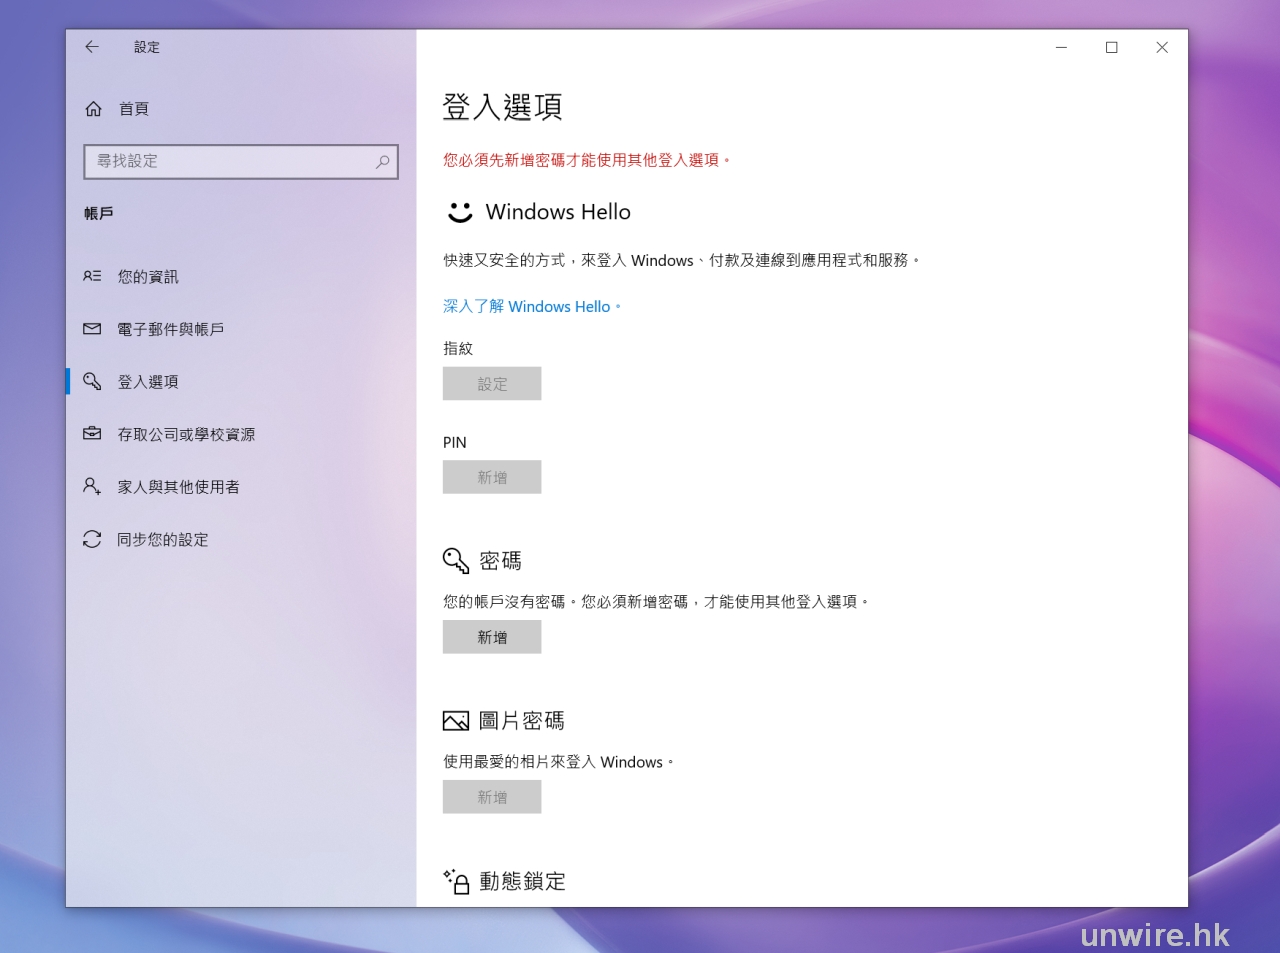Focus the 尋找設定 search field
Image resolution: width=1280 pixels, height=953 pixels.
click(230, 162)
